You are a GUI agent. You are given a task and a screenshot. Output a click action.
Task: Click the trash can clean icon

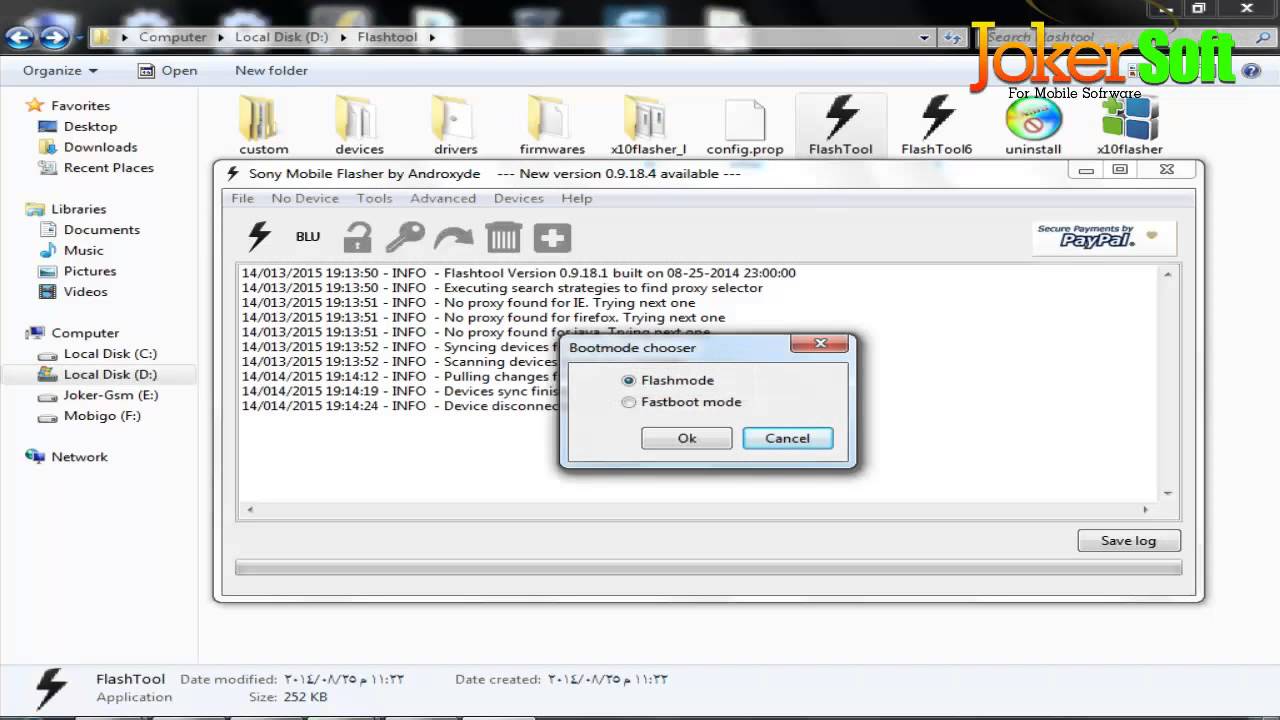[503, 237]
